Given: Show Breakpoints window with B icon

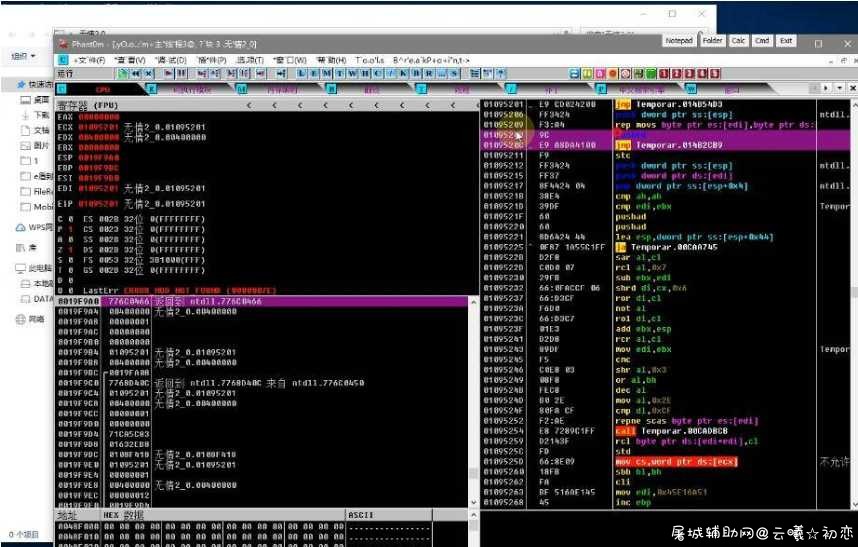Looking at the screenshot, I should click(416, 73).
